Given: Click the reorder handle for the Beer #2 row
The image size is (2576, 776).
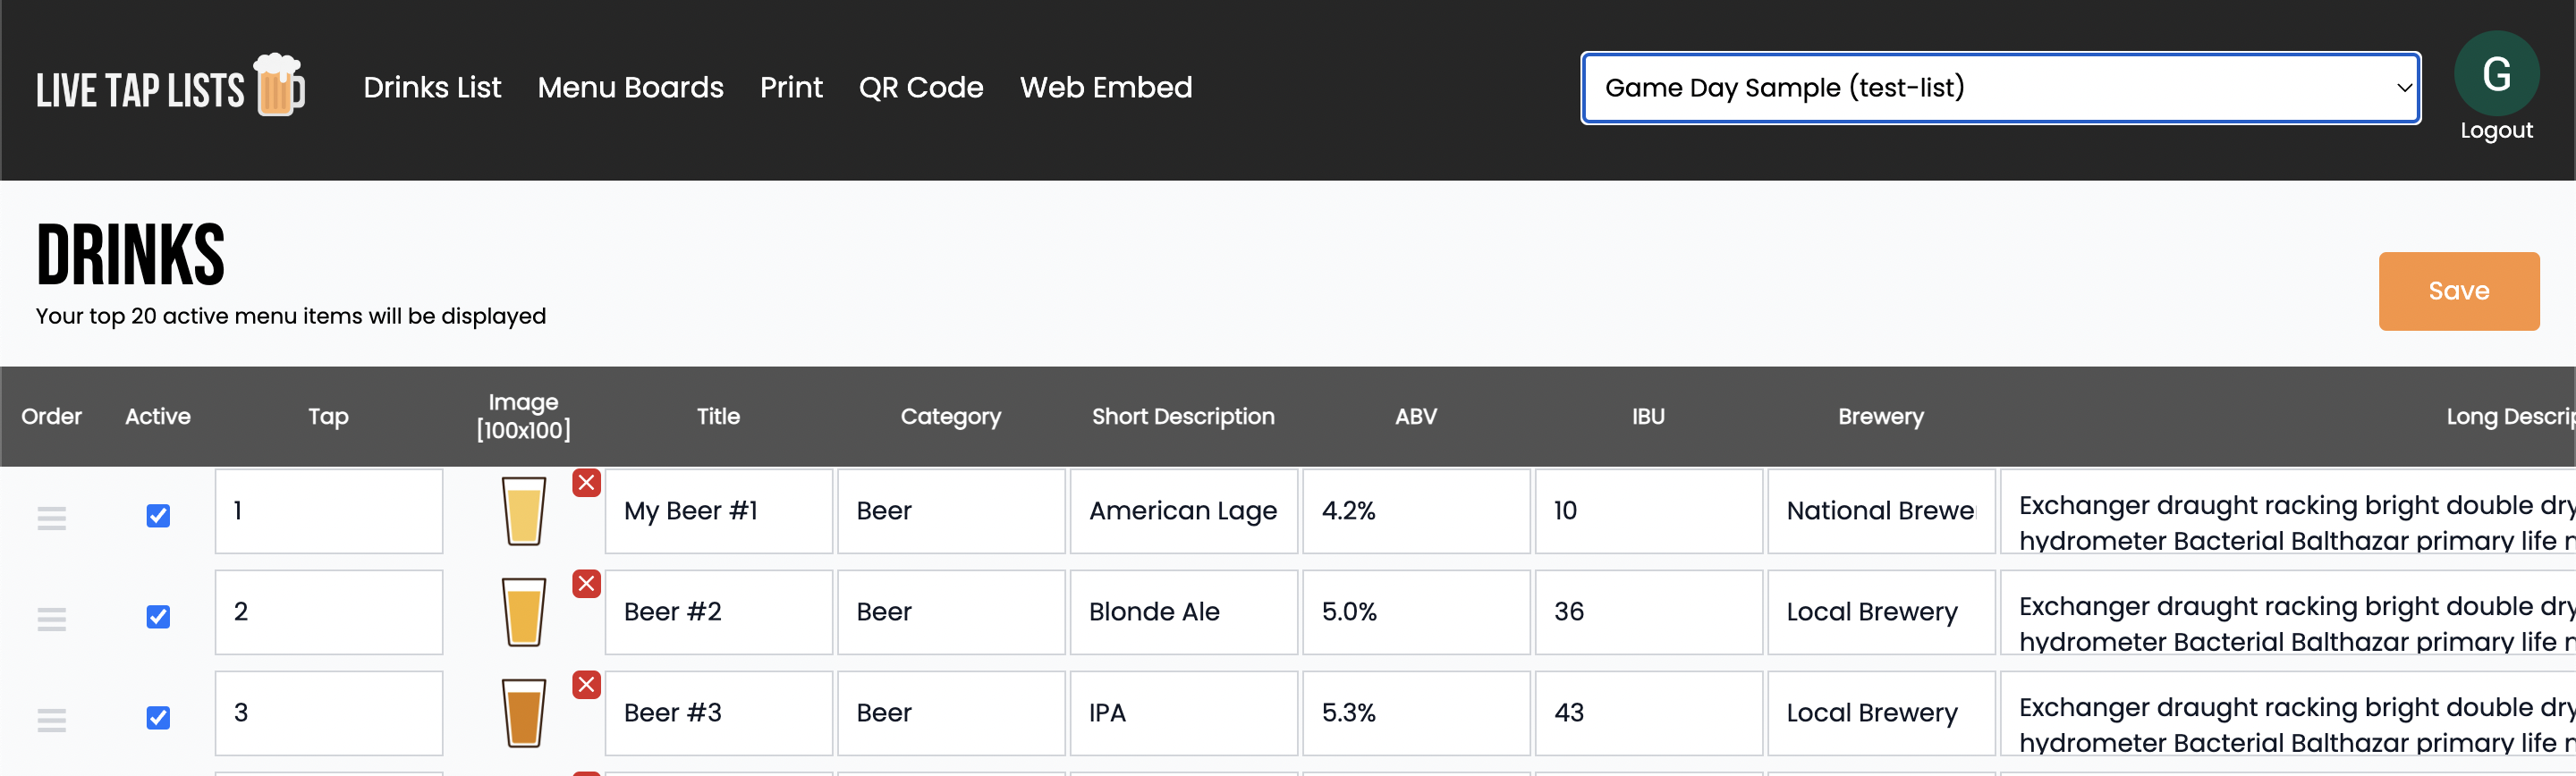Looking at the screenshot, I should 52,618.
